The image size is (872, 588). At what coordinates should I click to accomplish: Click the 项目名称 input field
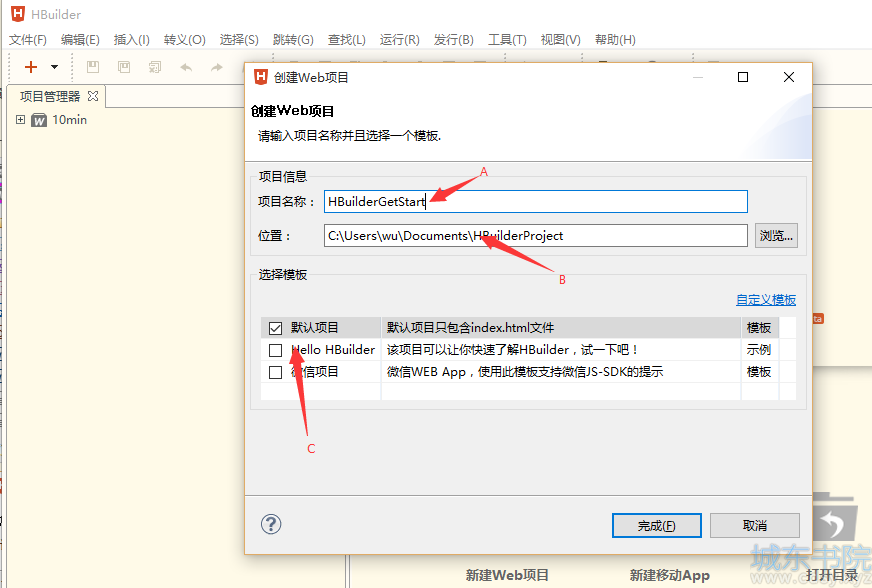(536, 201)
